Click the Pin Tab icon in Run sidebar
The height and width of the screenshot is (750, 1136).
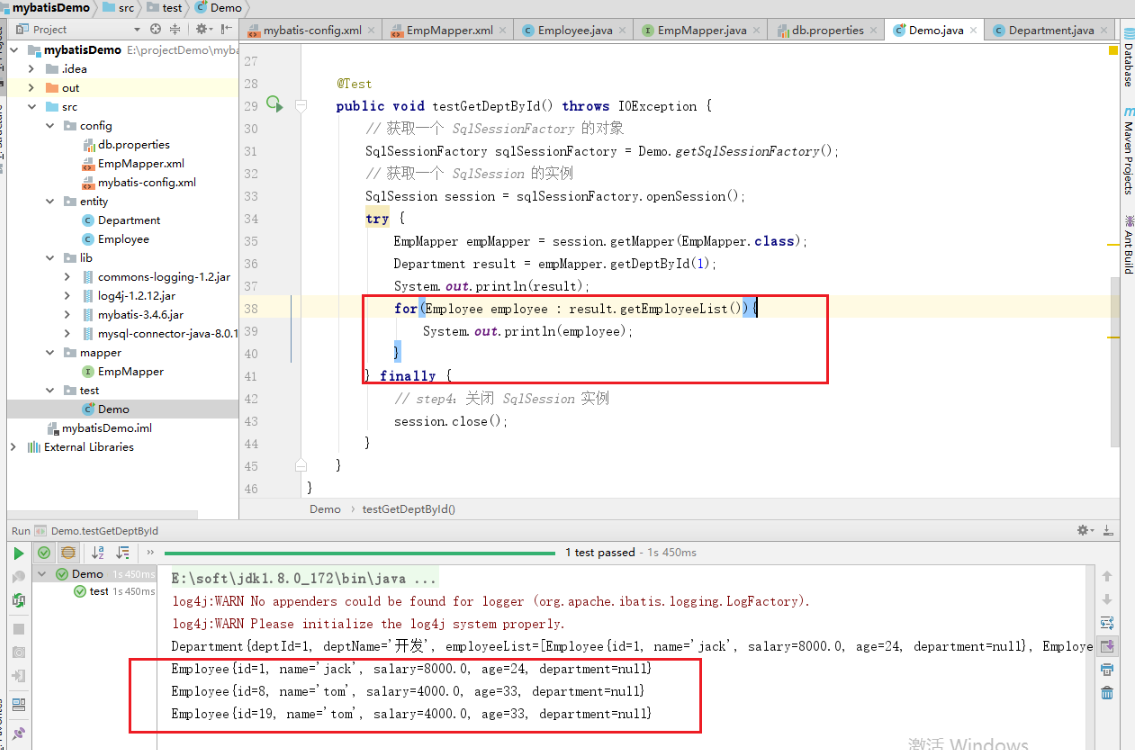19,734
